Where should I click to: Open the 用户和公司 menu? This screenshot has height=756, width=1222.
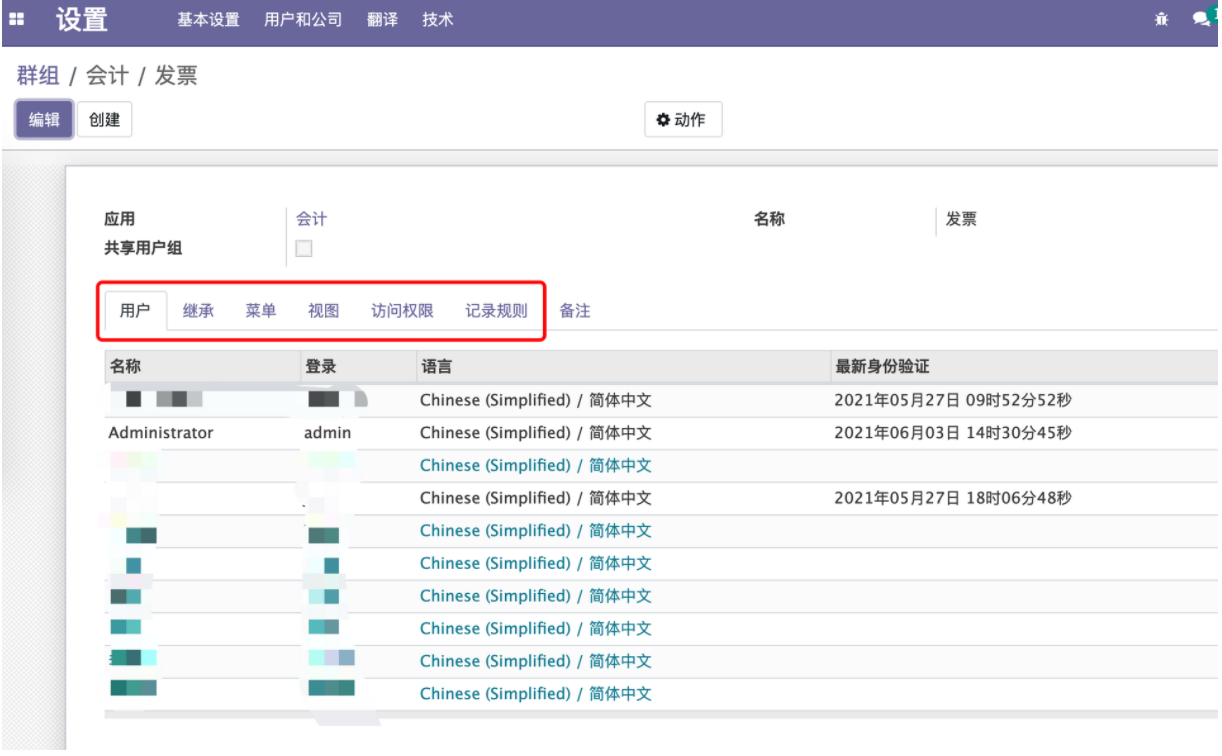(303, 19)
